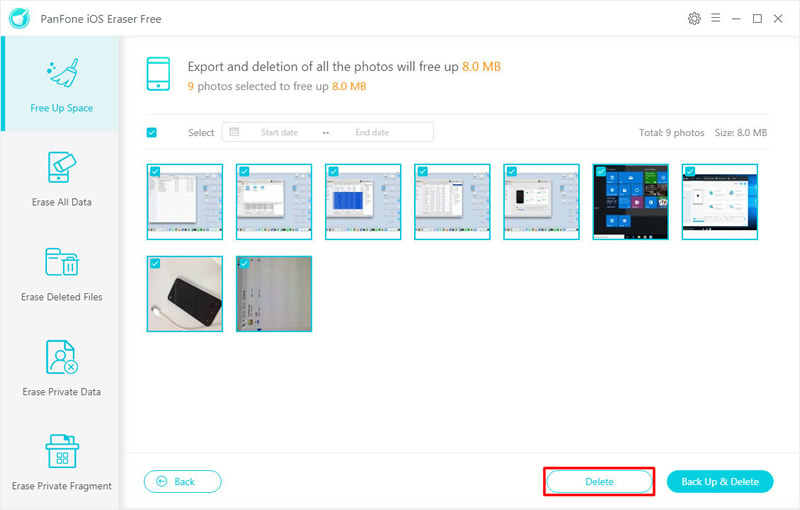
Task: Select the blue spreadsheet screenshot thumbnail
Action: [363, 202]
